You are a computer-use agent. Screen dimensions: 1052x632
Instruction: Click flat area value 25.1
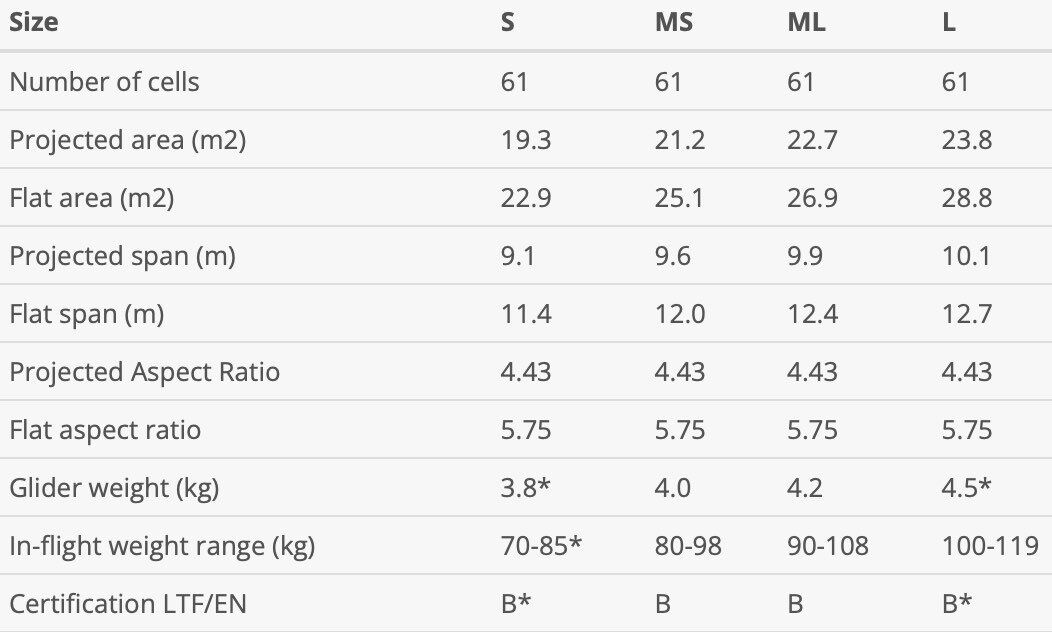[x=679, y=198]
